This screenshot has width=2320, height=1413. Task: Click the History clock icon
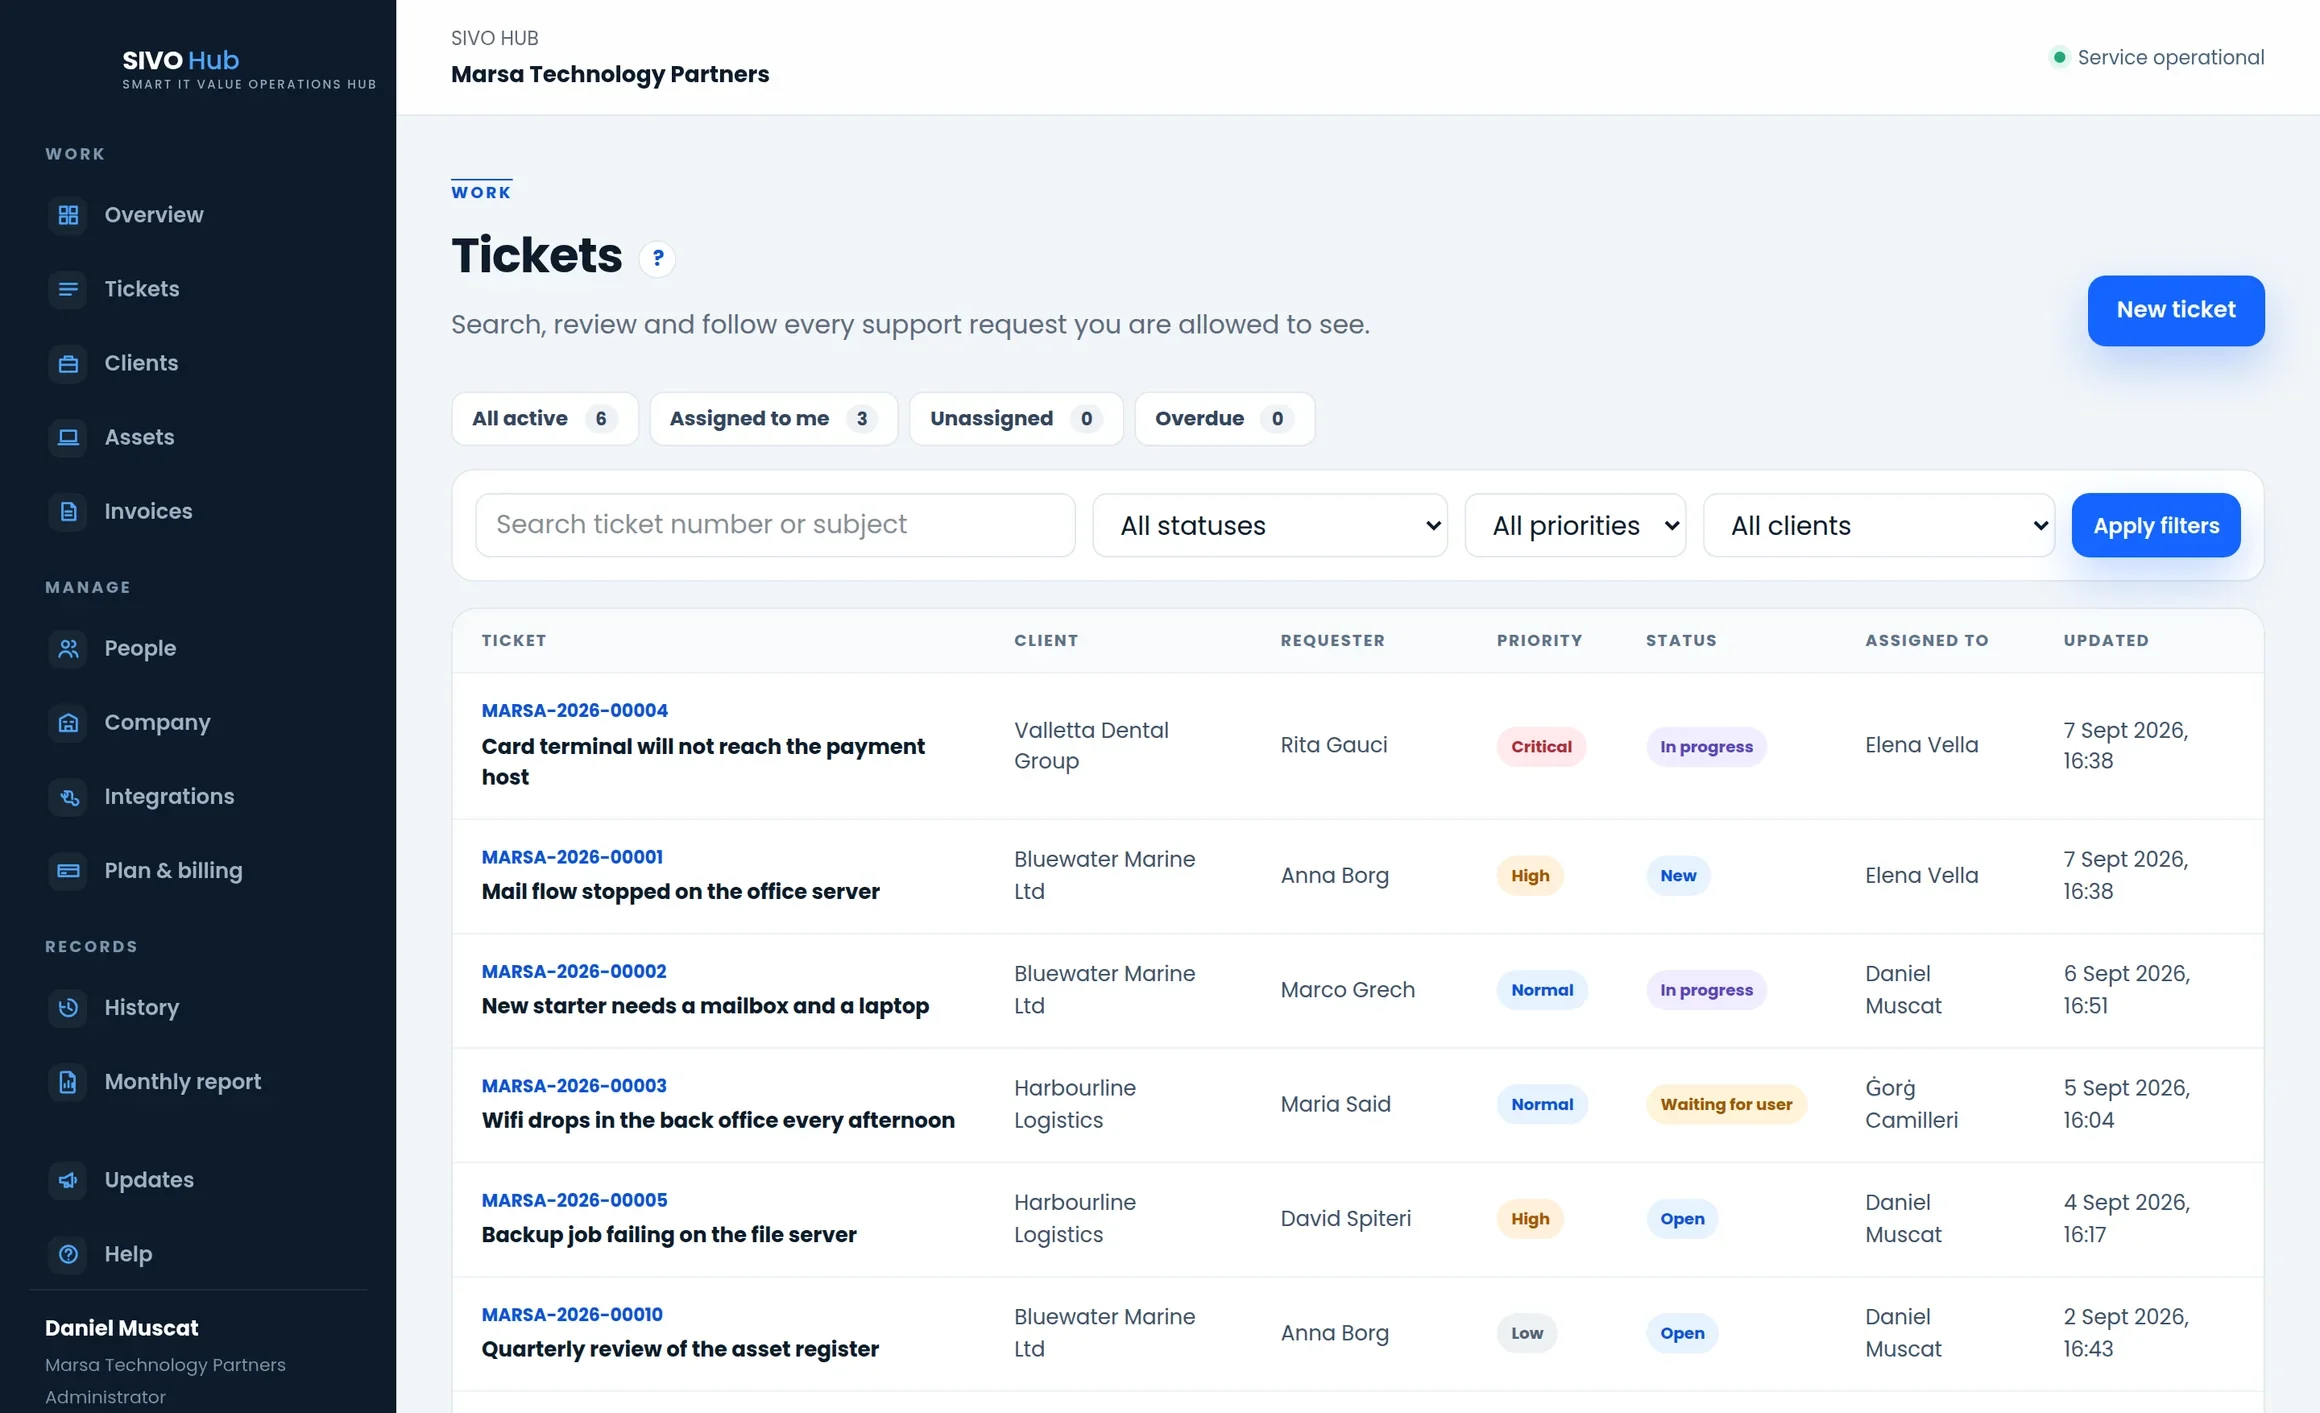68,1007
